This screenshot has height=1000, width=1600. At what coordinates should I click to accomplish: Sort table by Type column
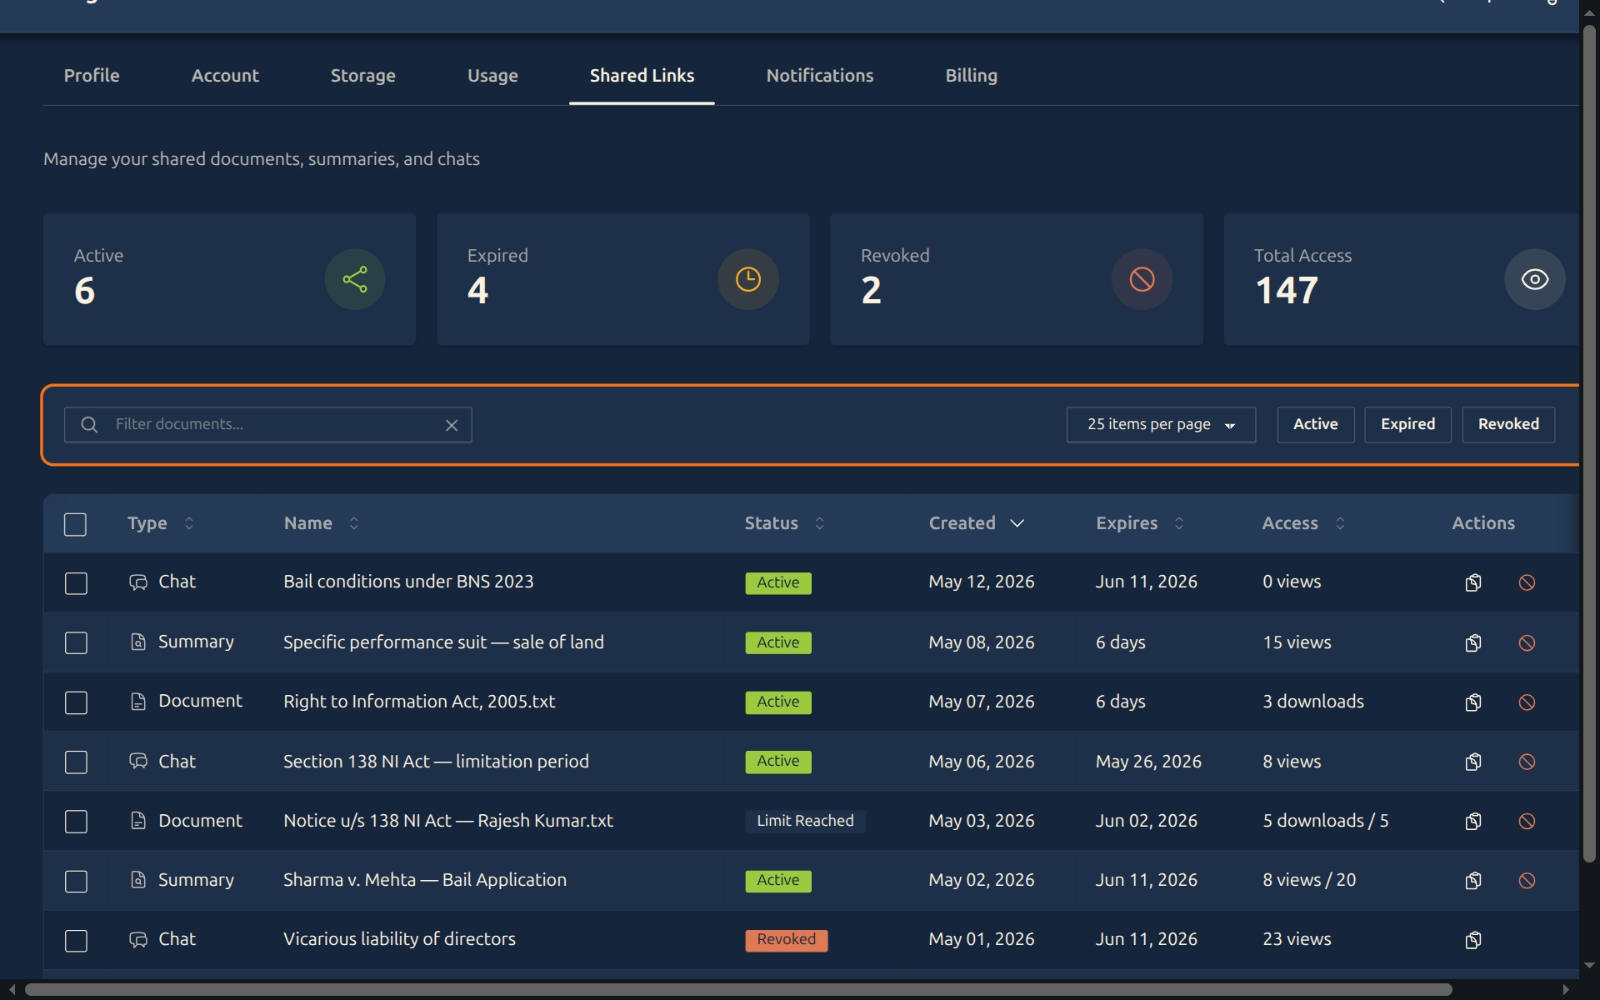[161, 523]
